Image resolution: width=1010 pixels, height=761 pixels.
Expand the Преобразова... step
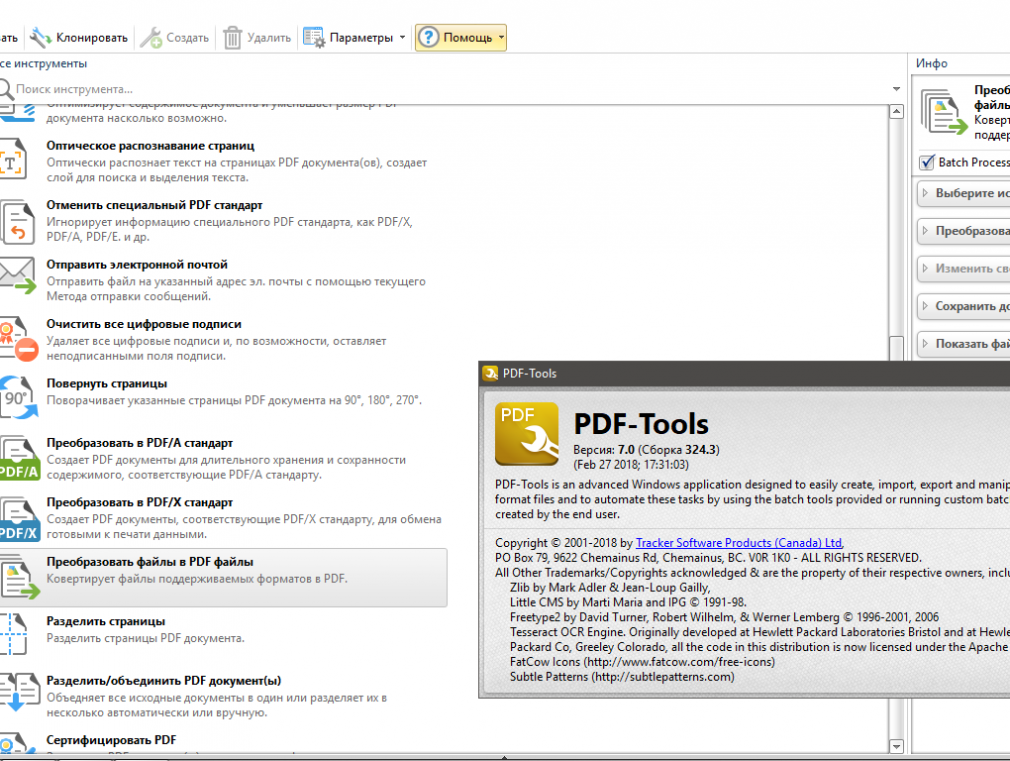[964, 231]
